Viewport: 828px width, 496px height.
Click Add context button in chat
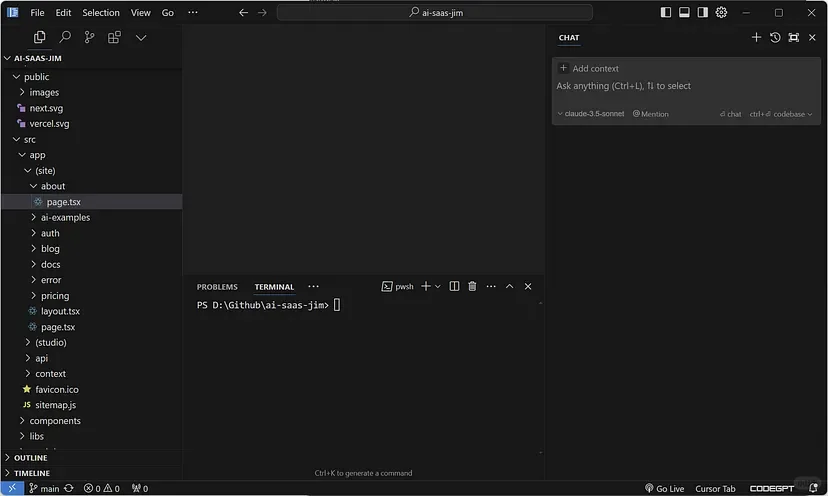589,68
